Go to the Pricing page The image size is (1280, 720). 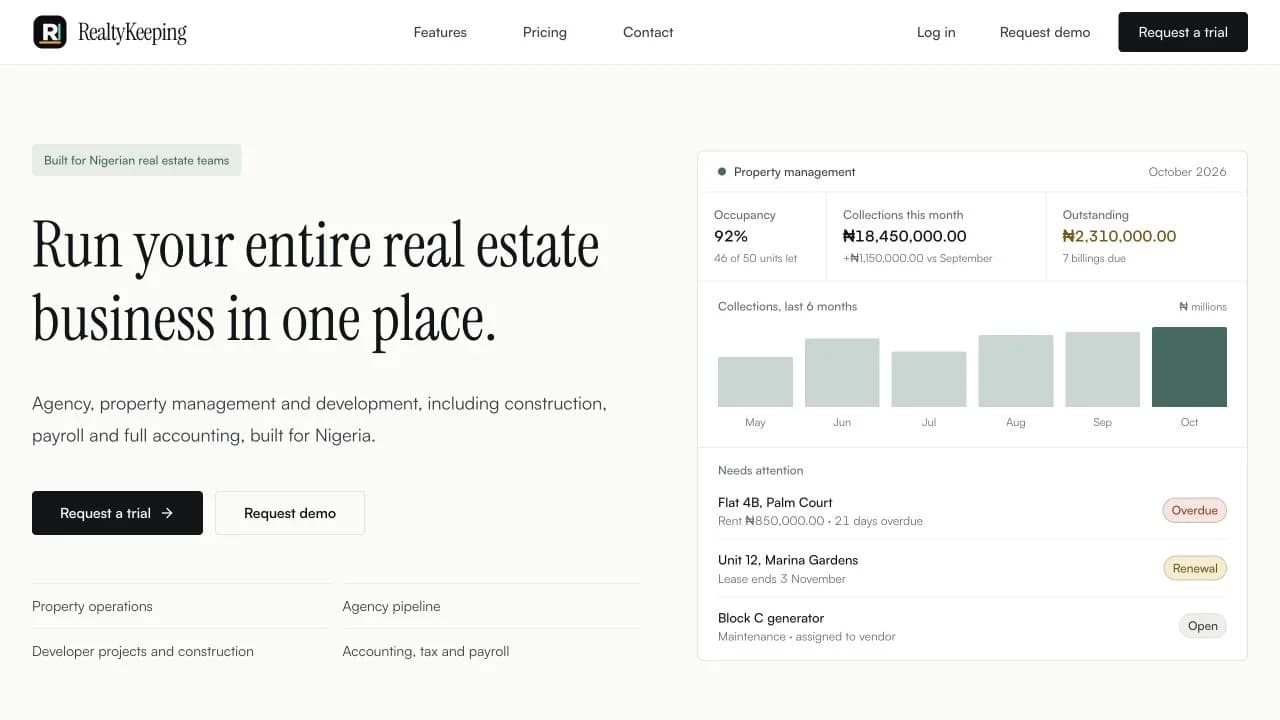click(545, 32)
